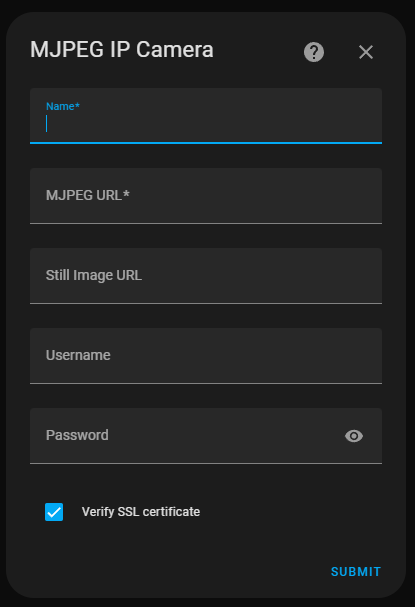Click the Password placeholder label
The height and width of the screenshot is (607, 415).
coord(77,435)
